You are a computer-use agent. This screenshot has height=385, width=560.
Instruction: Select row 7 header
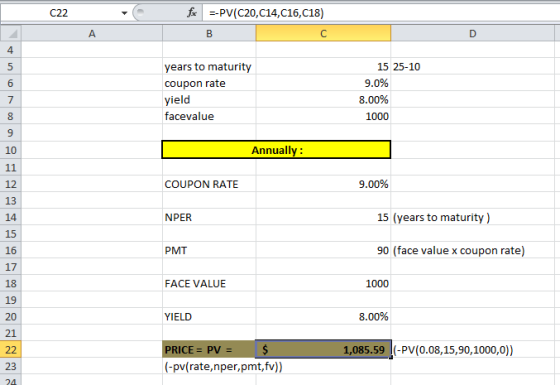pos(11,99)
